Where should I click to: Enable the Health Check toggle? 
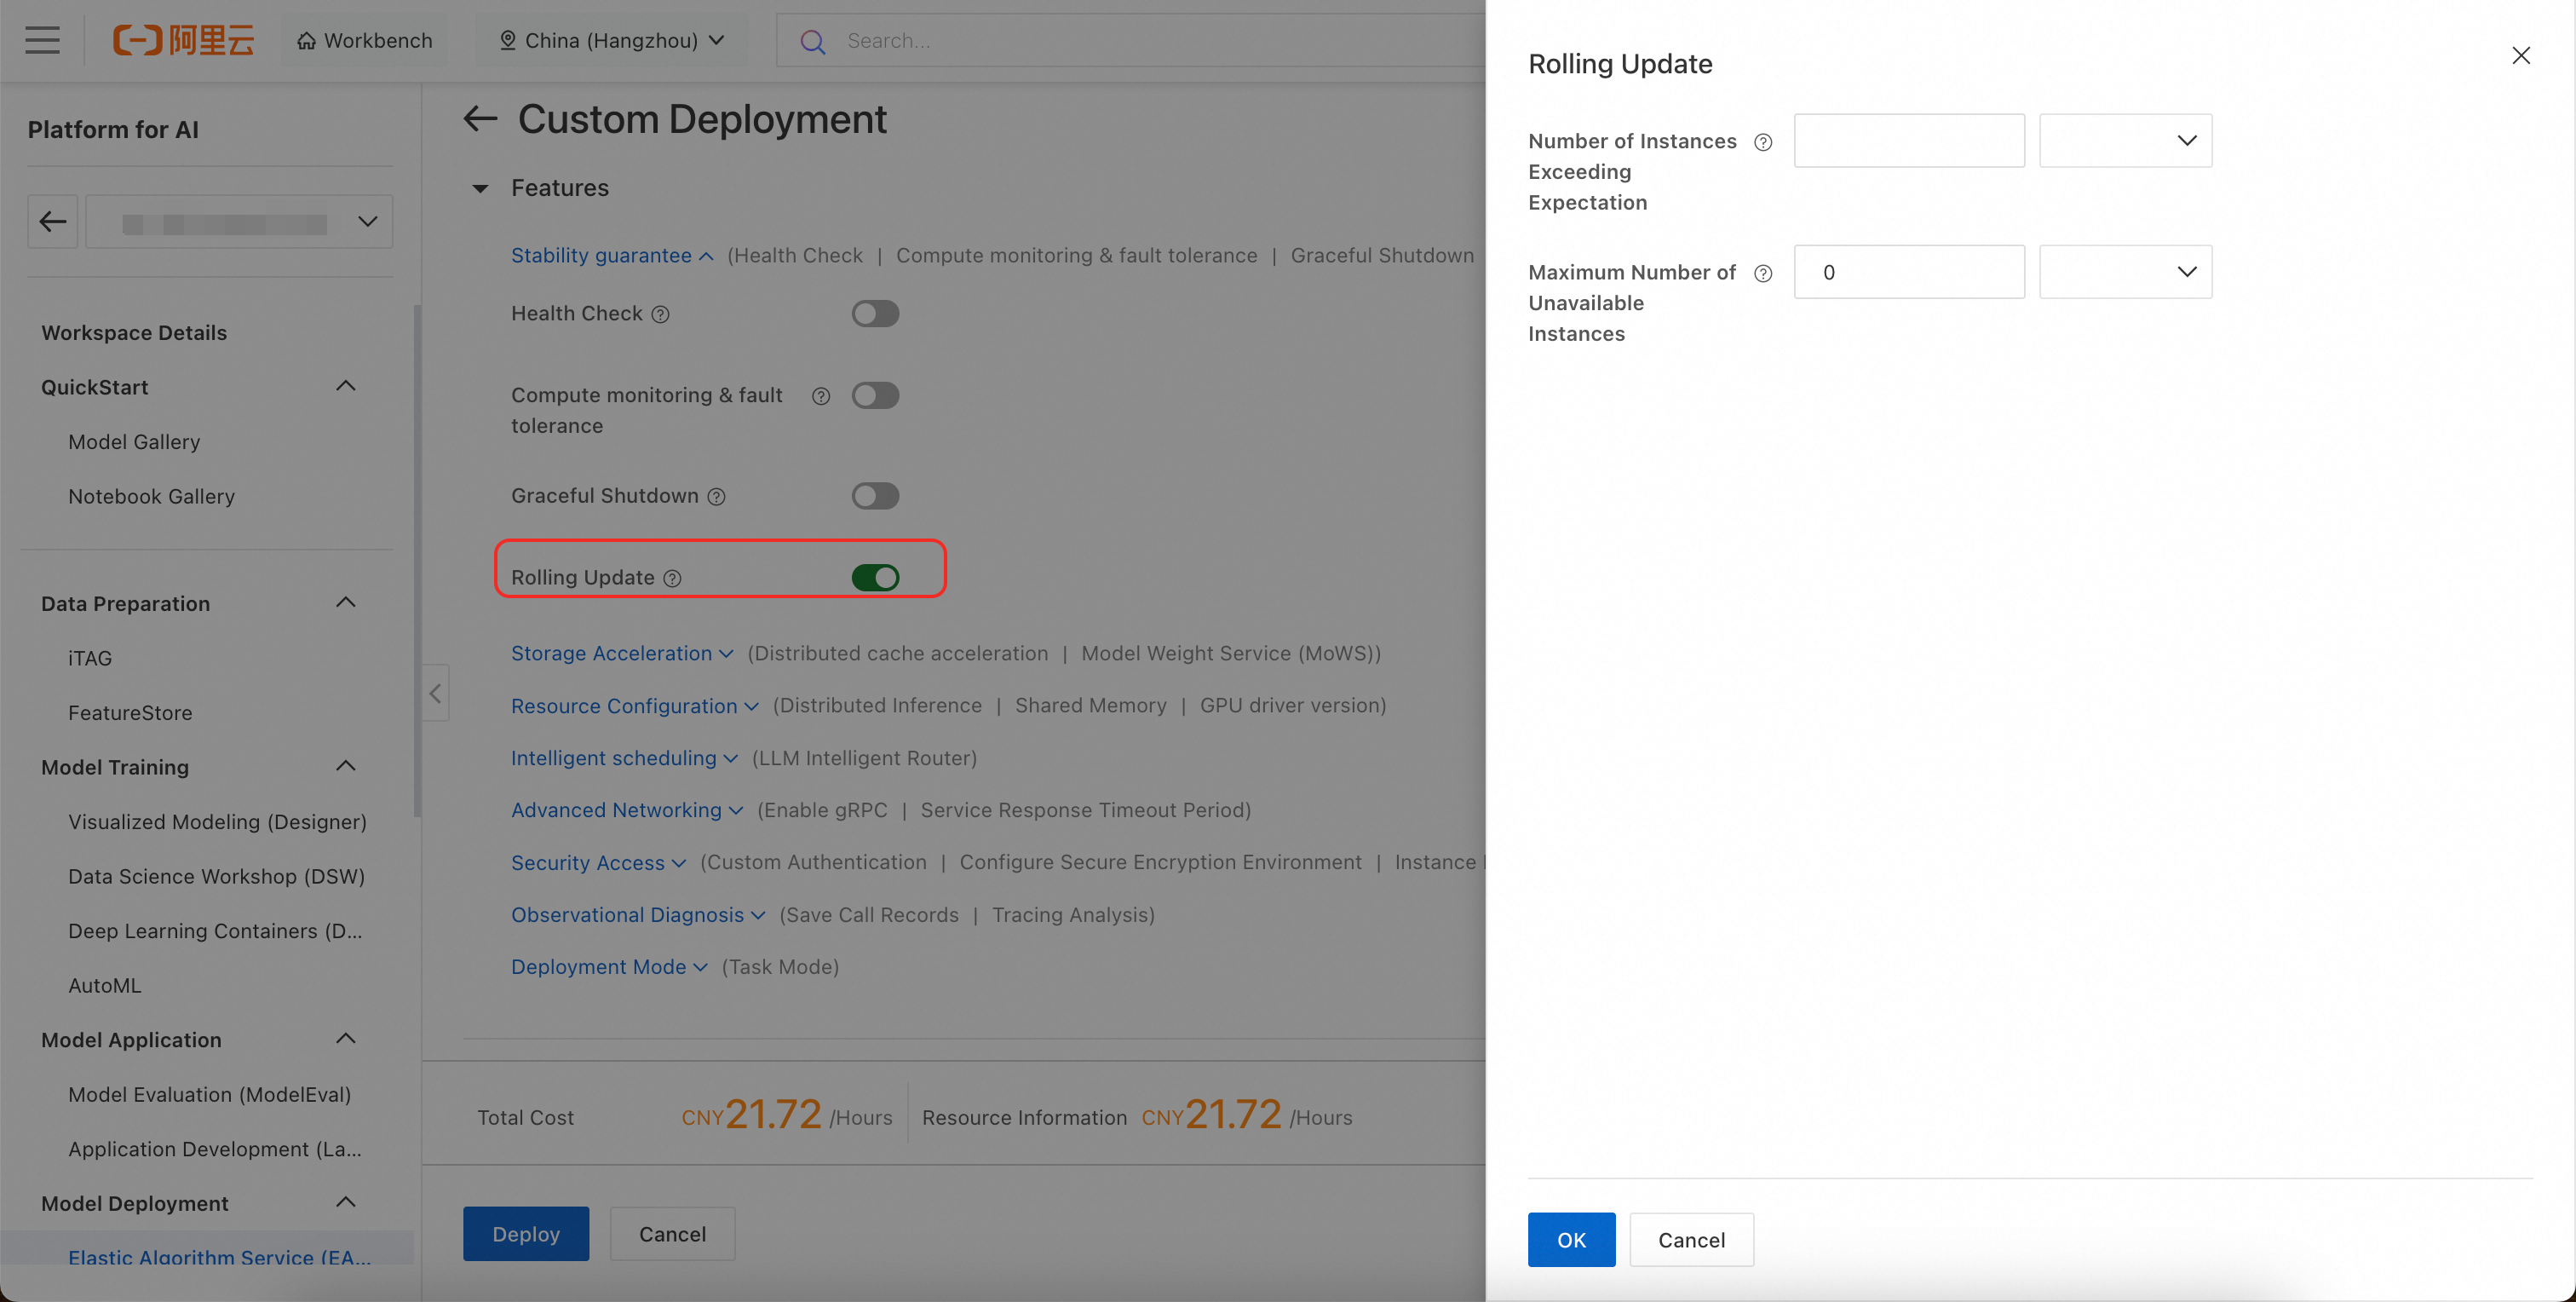click(875, 314)
